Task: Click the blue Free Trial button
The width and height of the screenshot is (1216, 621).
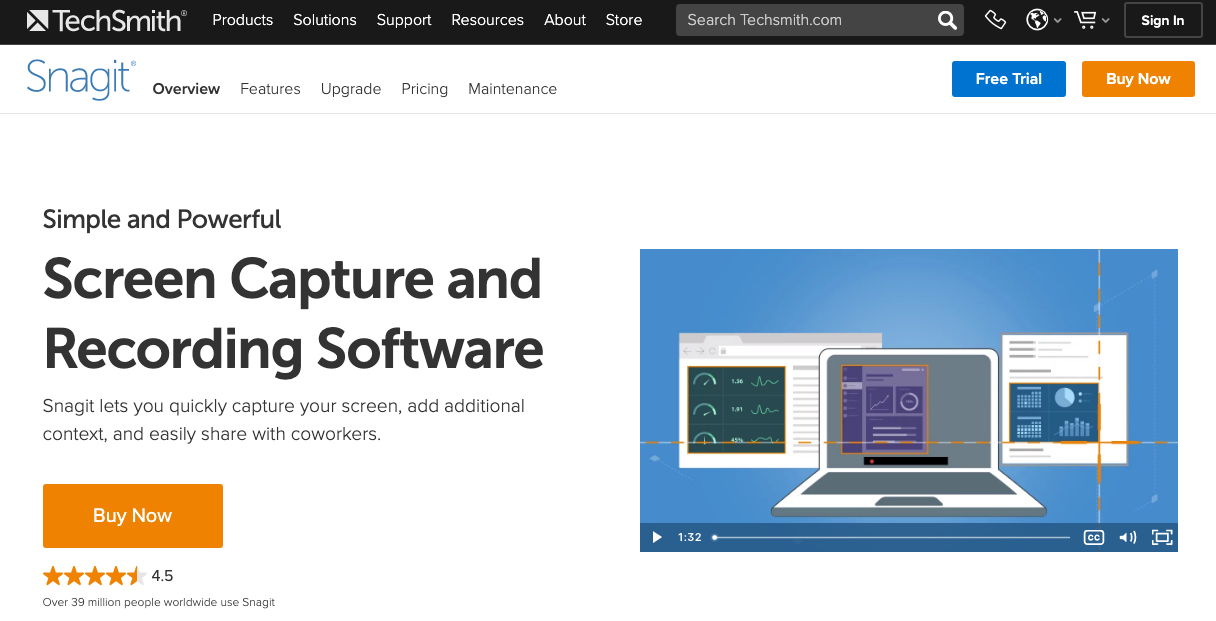Action: (x=1008, y=79)
